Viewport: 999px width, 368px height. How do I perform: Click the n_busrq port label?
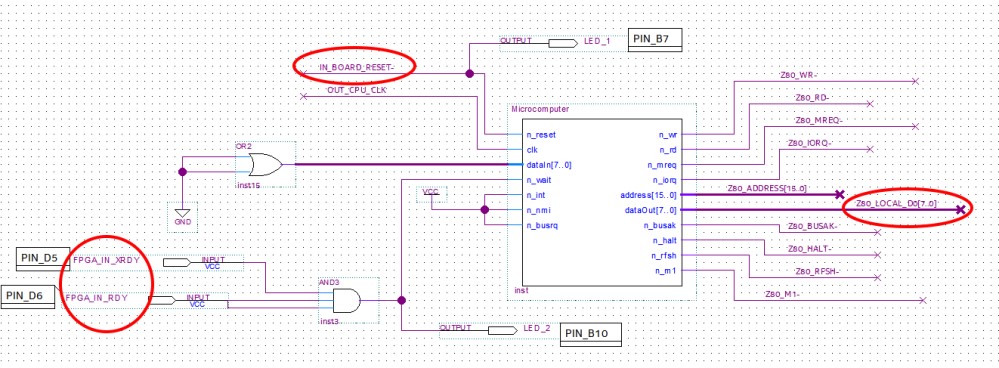pos(542,225)
